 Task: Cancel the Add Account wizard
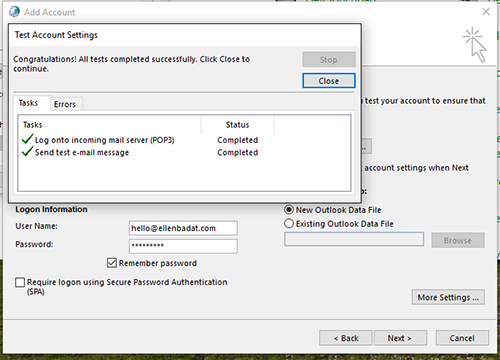462,338
